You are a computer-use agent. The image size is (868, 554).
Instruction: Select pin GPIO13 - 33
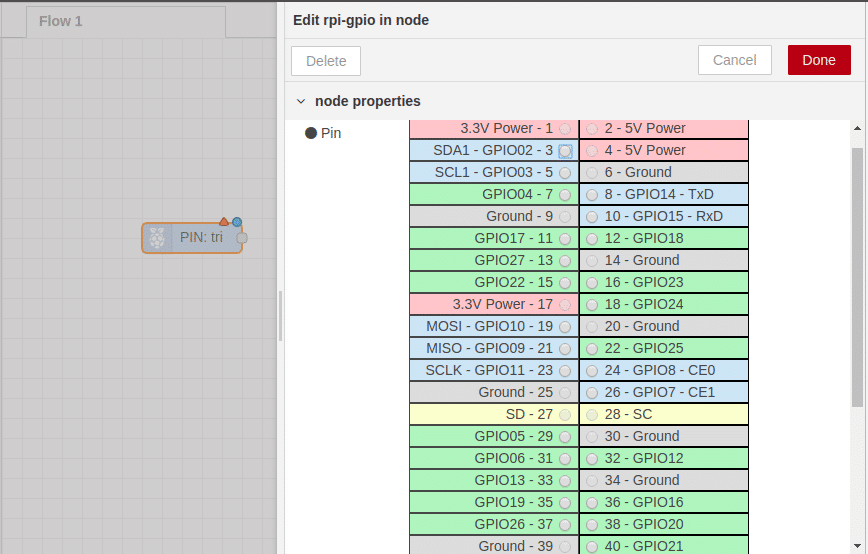pyautogui.click(x=565, y=481)
